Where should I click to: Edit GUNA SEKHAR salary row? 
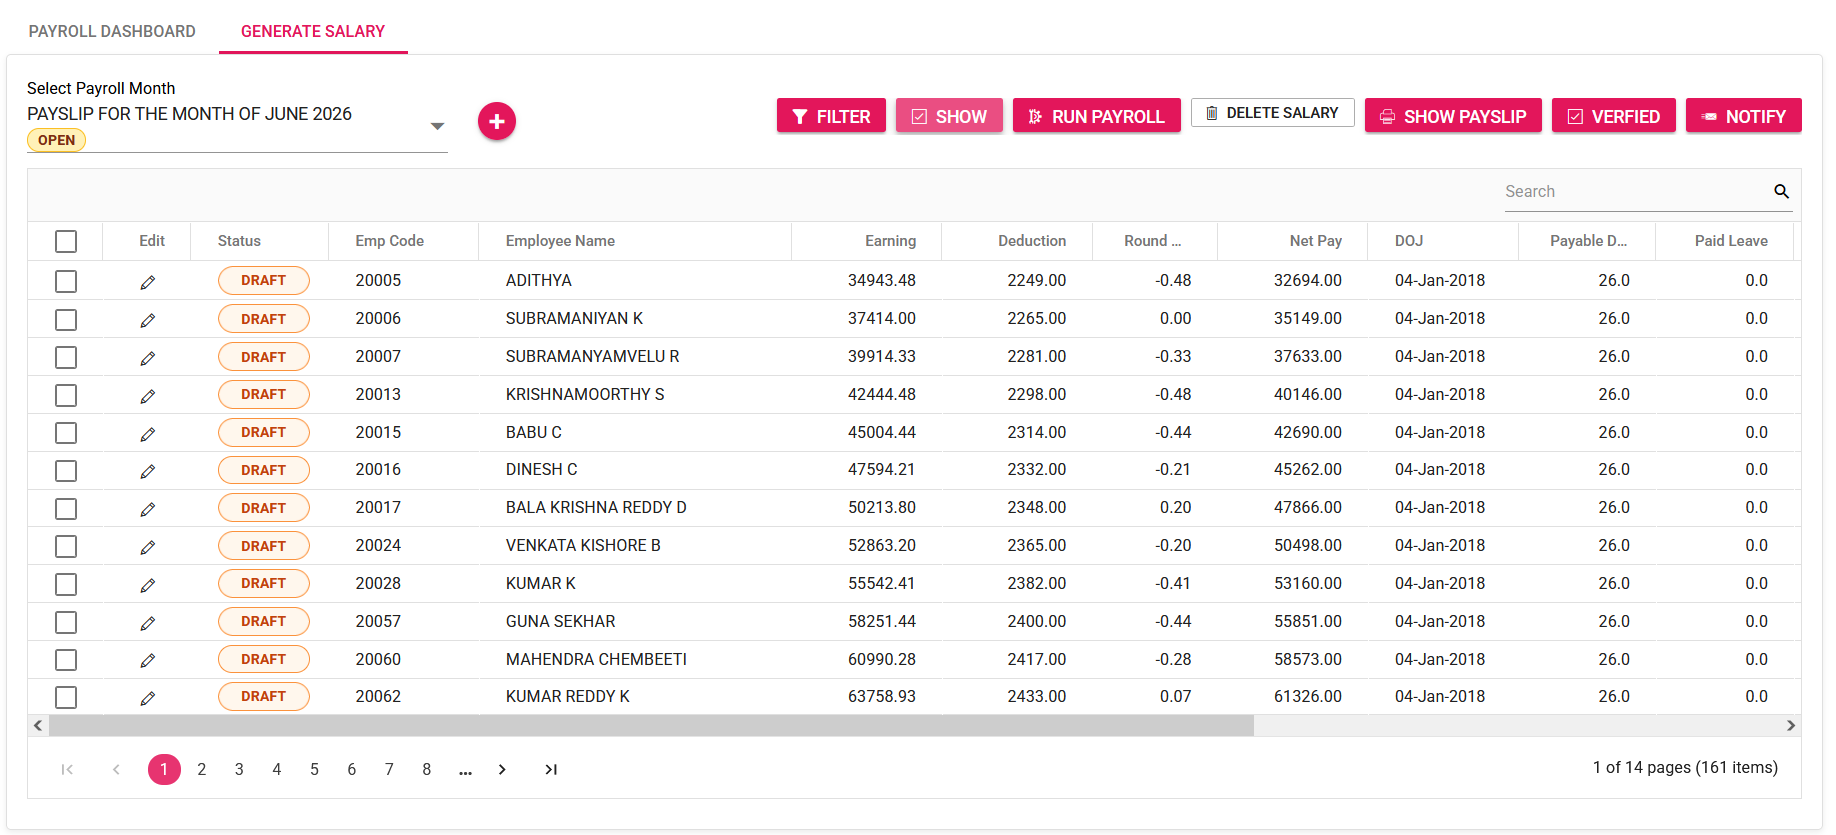tap(148, 623)
